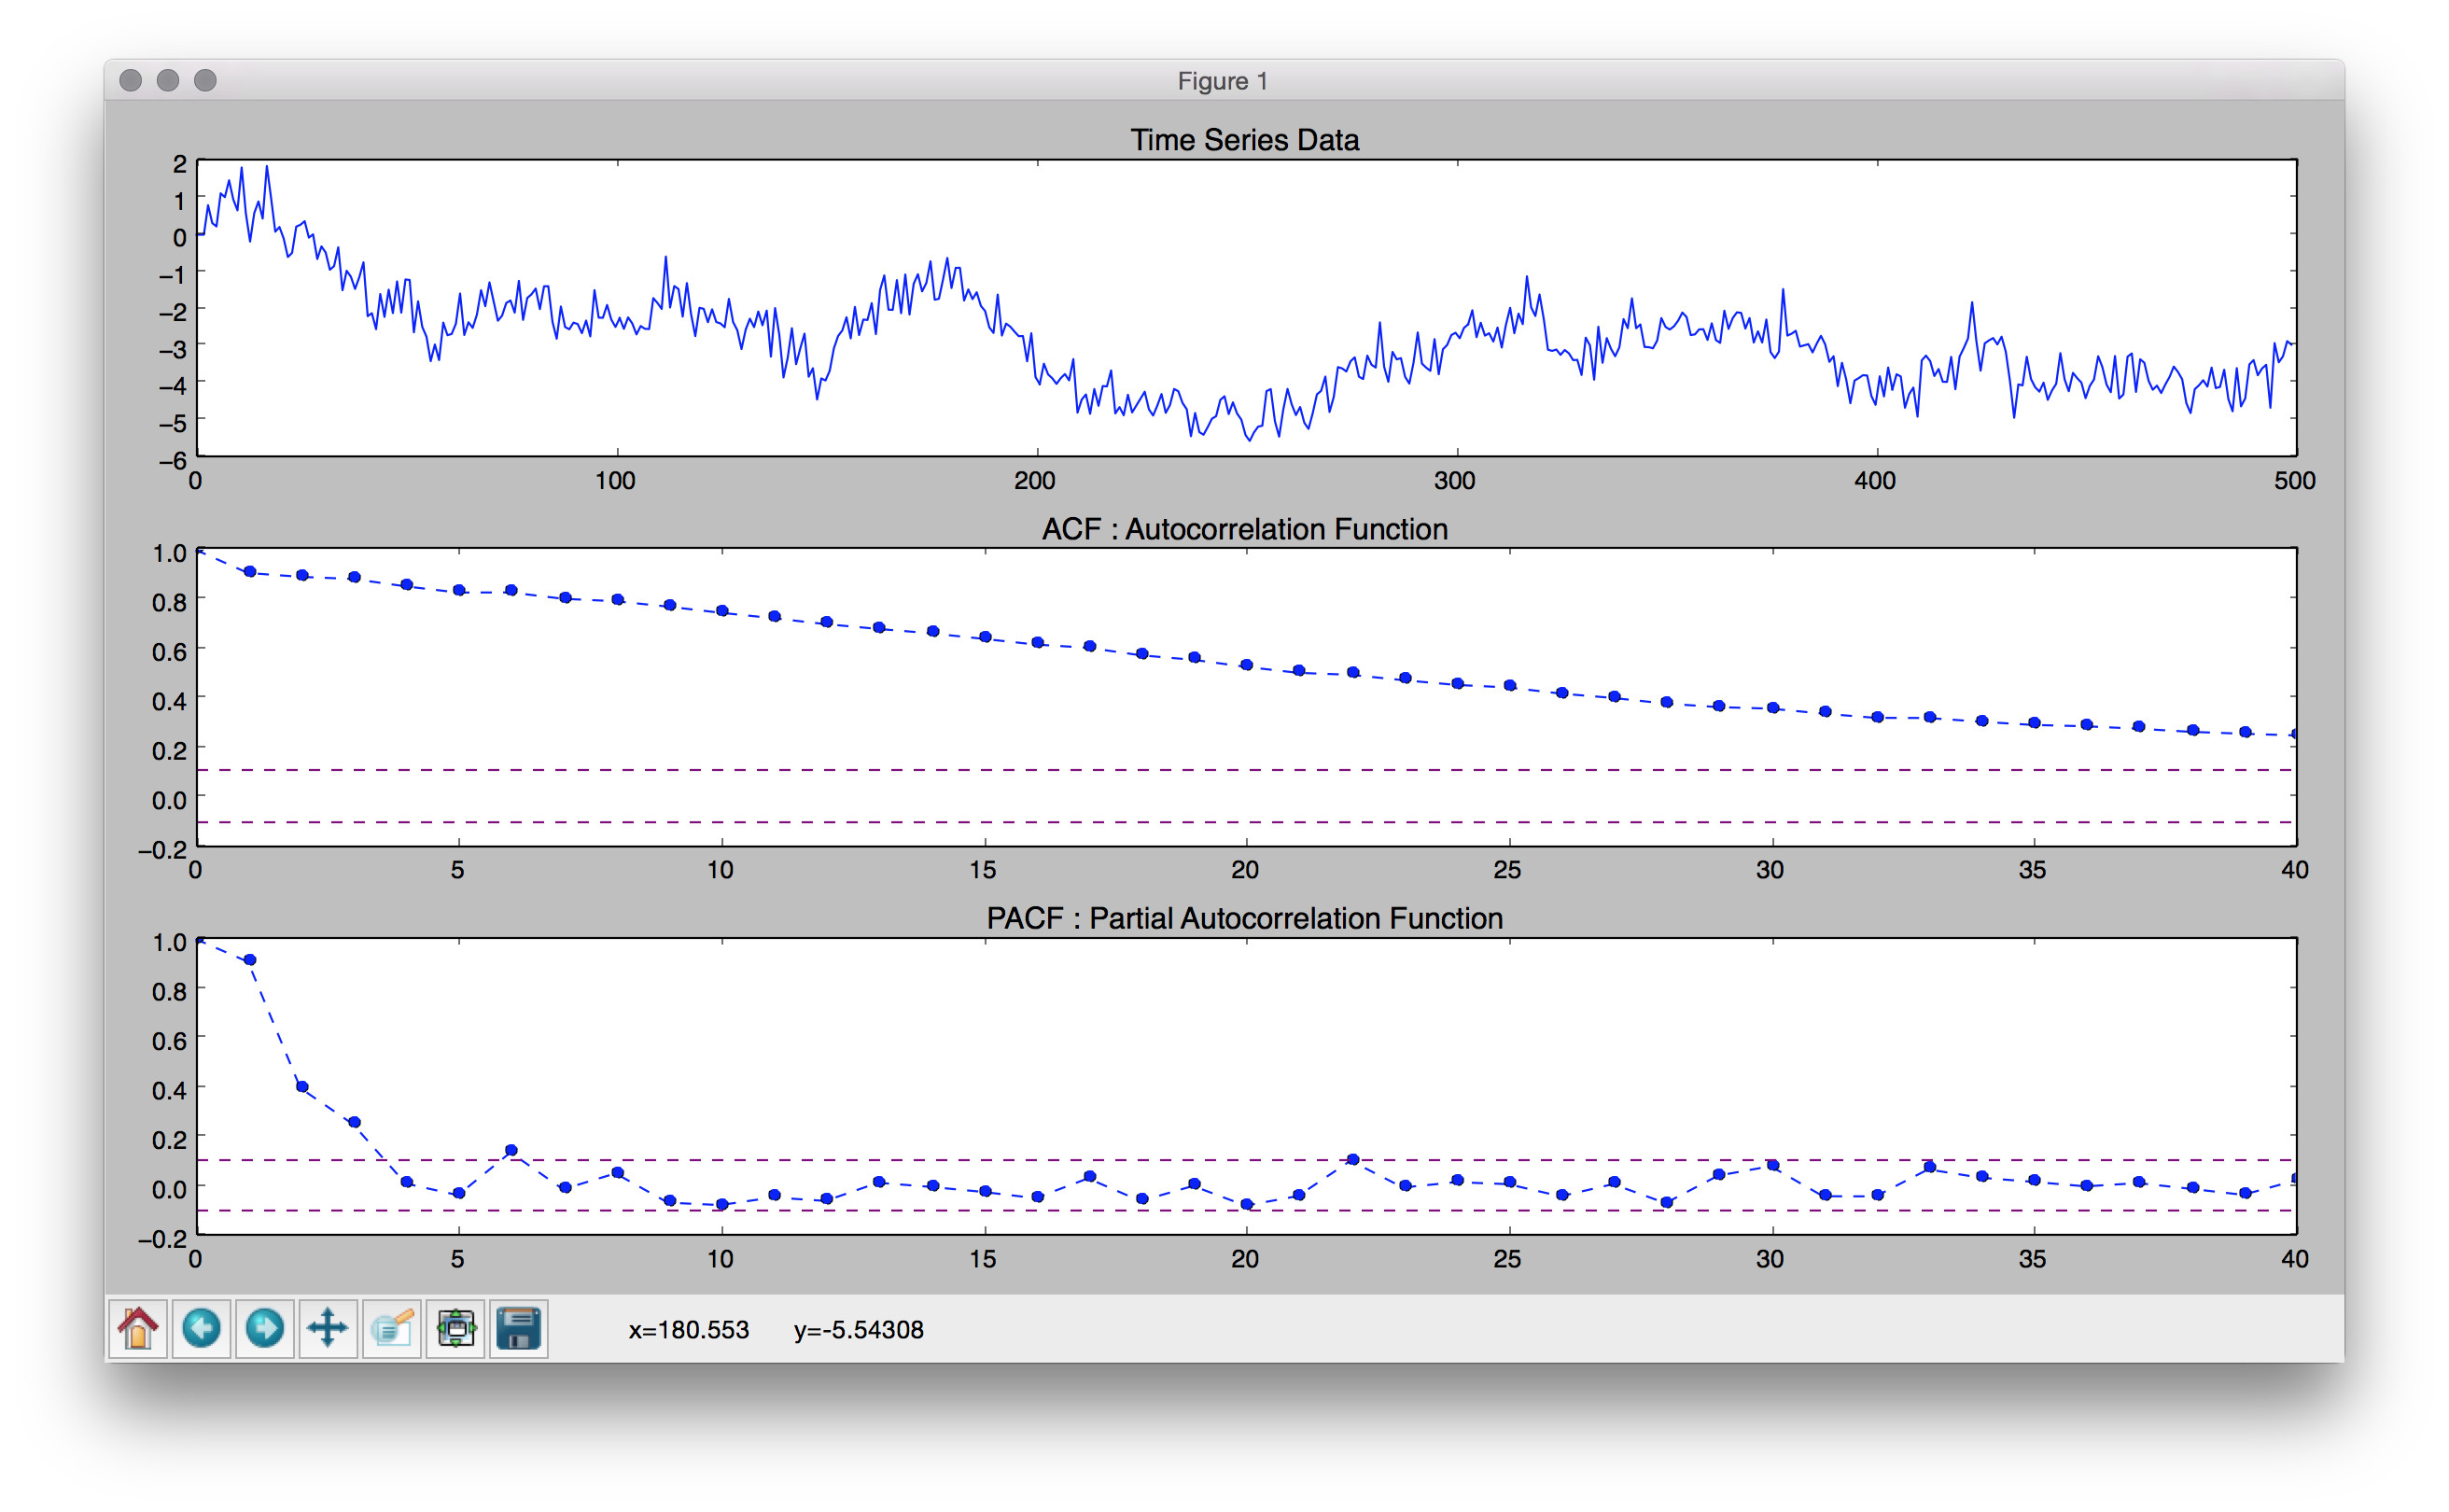Activate the Pan axes tool
This screenshot has height=1512, width=2449.
point(328,1329)
